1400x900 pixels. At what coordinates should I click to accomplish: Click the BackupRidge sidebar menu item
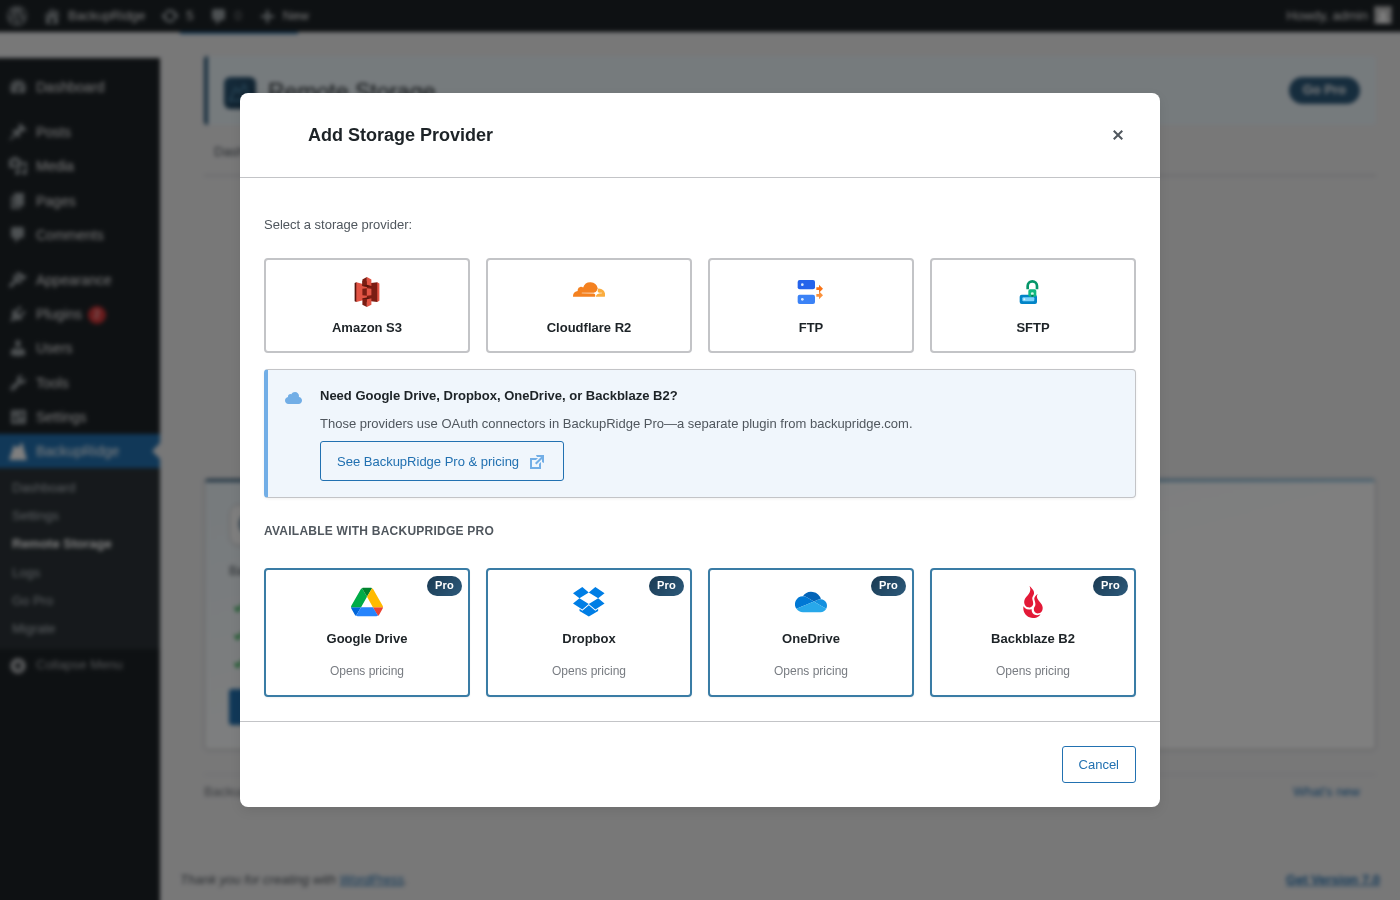click(x=80, y=451)
